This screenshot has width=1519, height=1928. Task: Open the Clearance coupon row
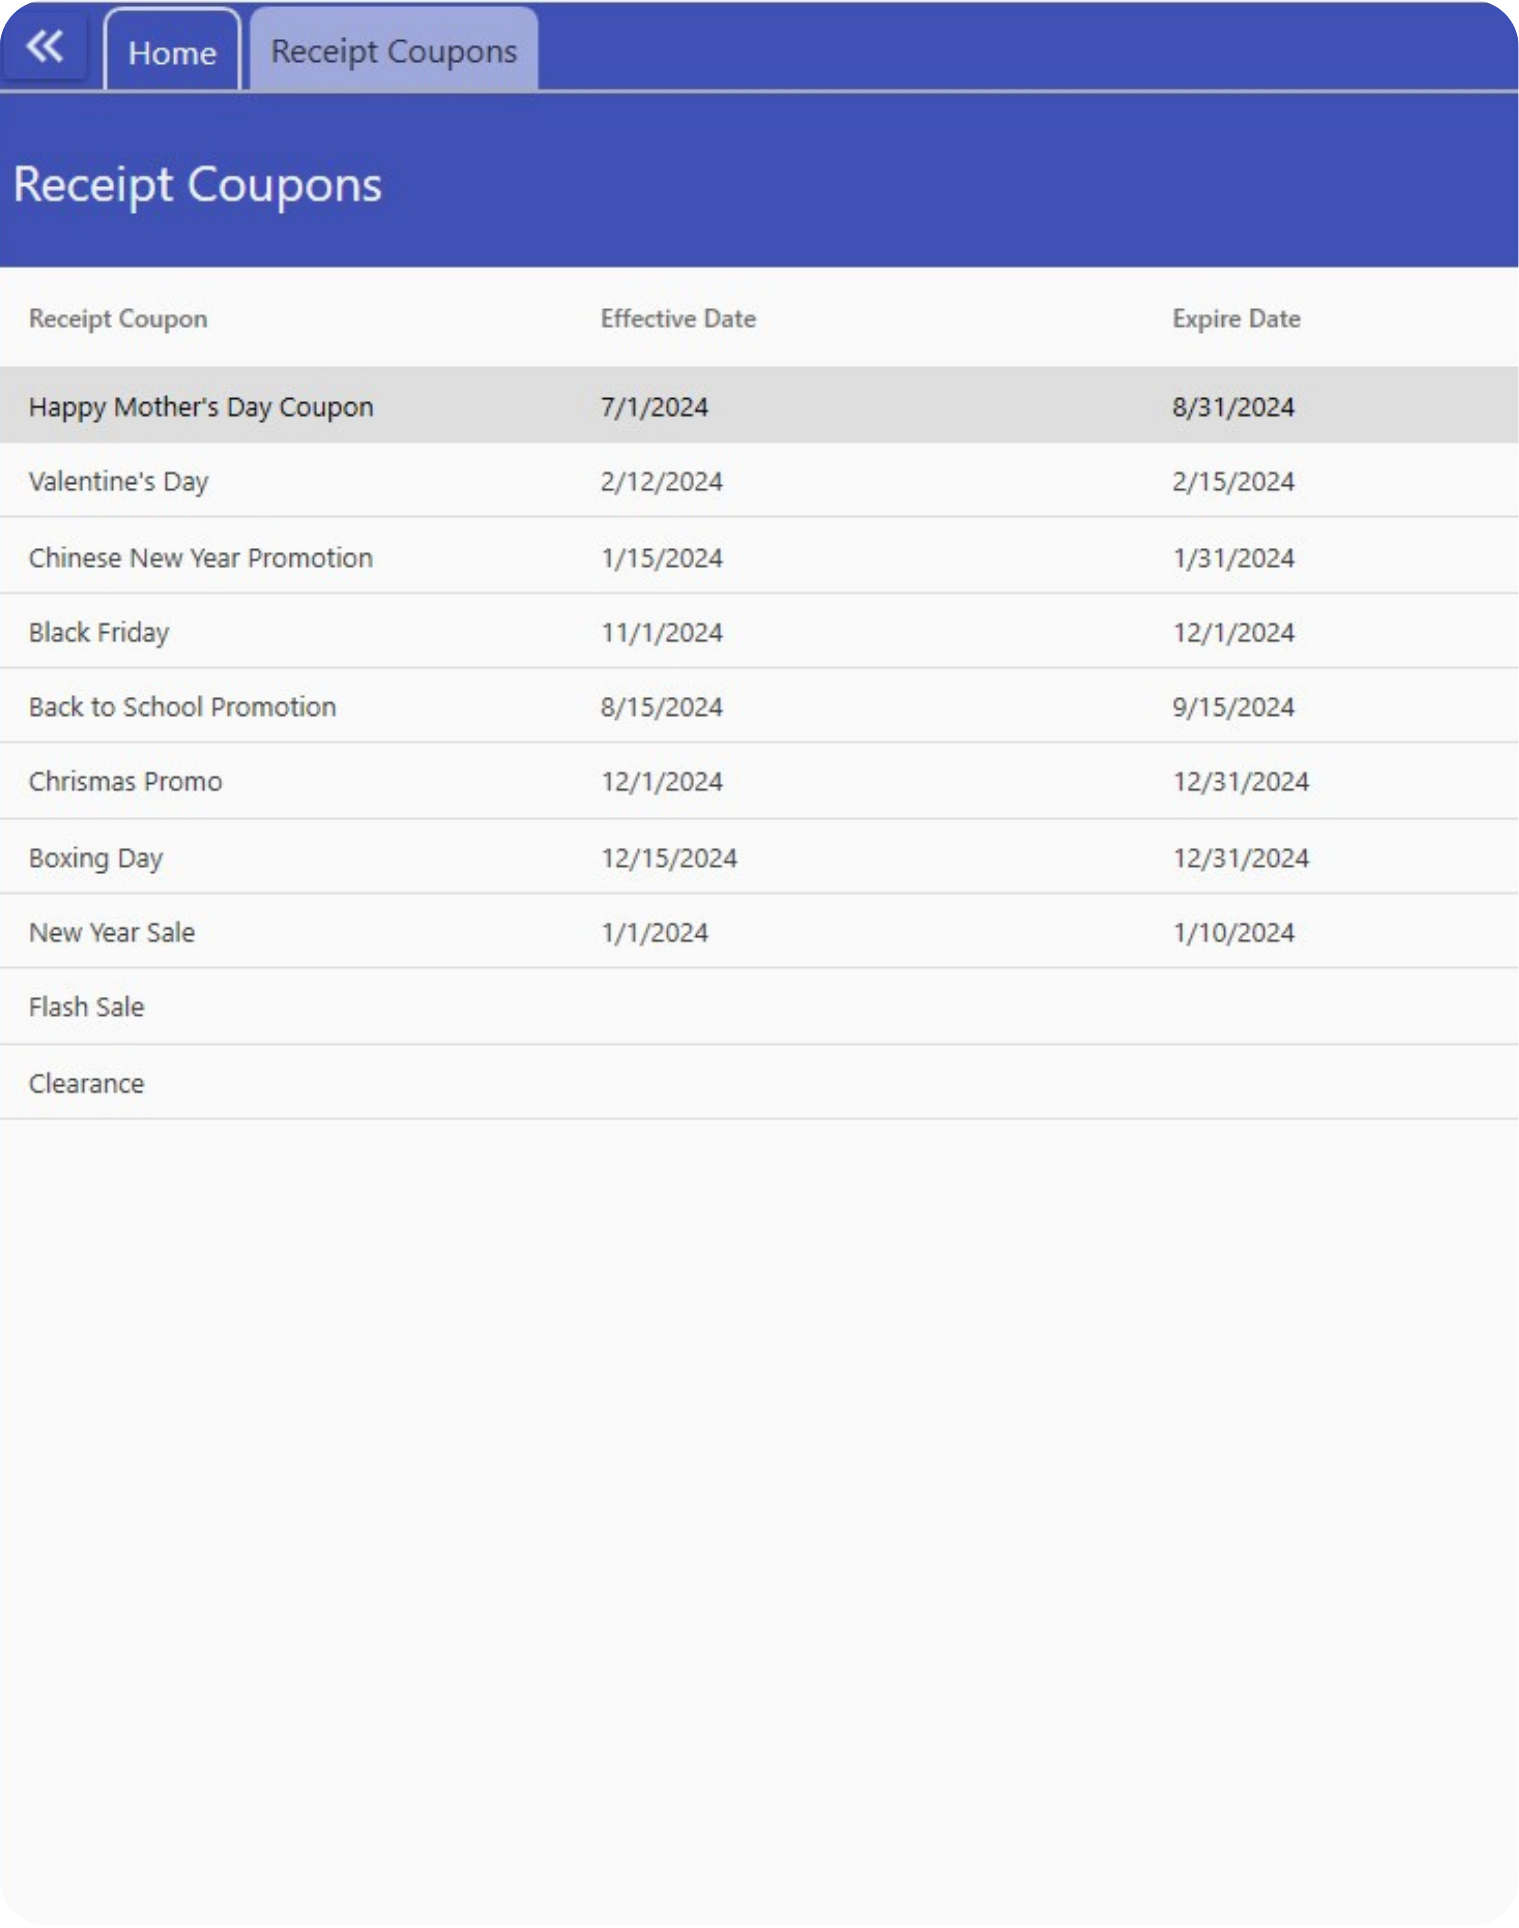coord(87,1084)
